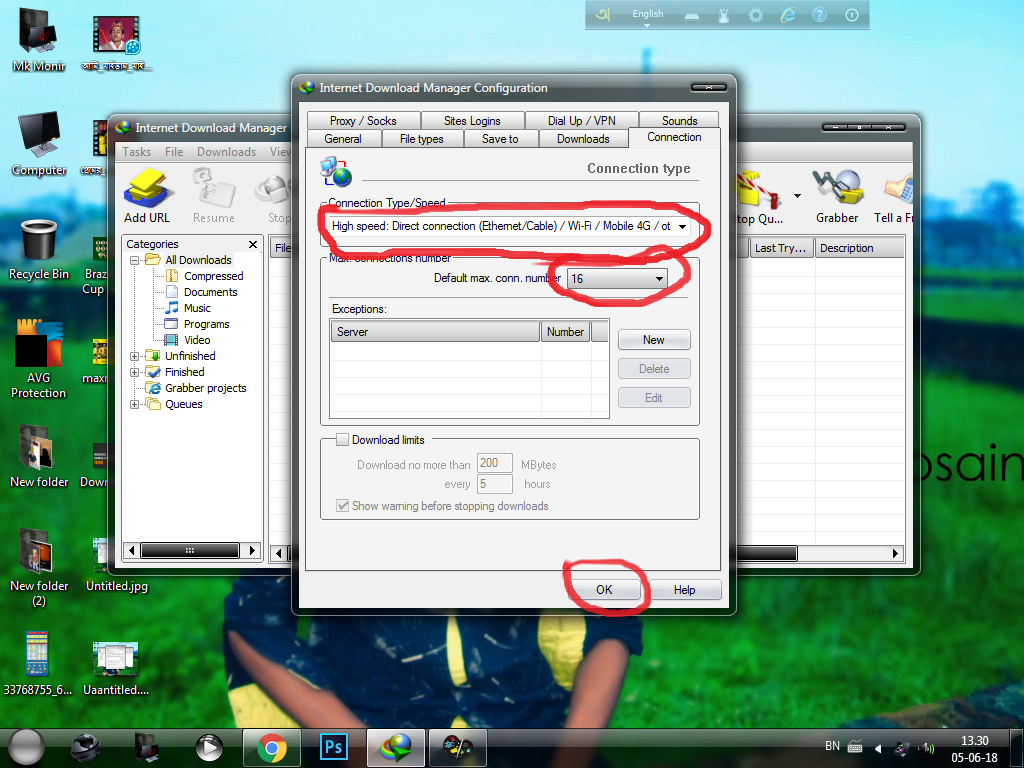This screenshot has height=768, width=1024.
Task: Enable the Download limits checkbox
Action: coord(342,440)
